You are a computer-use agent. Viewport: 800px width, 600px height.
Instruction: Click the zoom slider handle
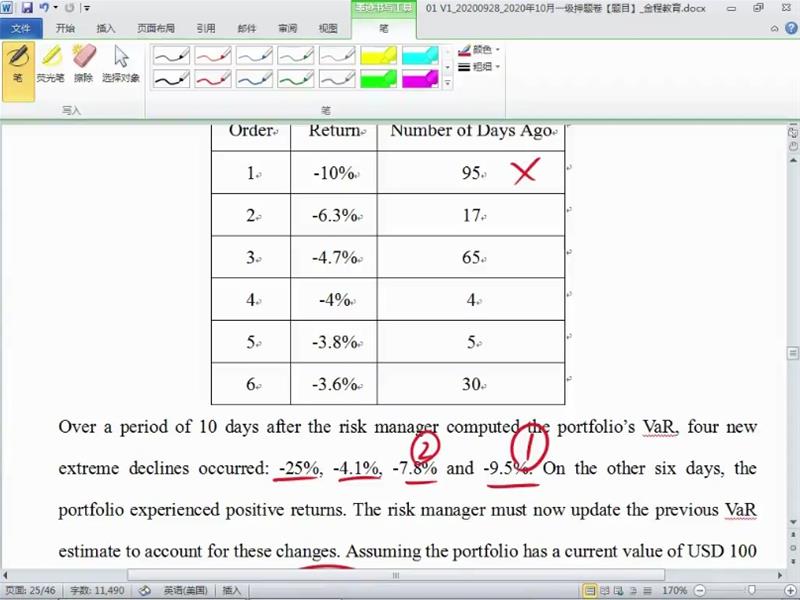click(x=751, y=591)
